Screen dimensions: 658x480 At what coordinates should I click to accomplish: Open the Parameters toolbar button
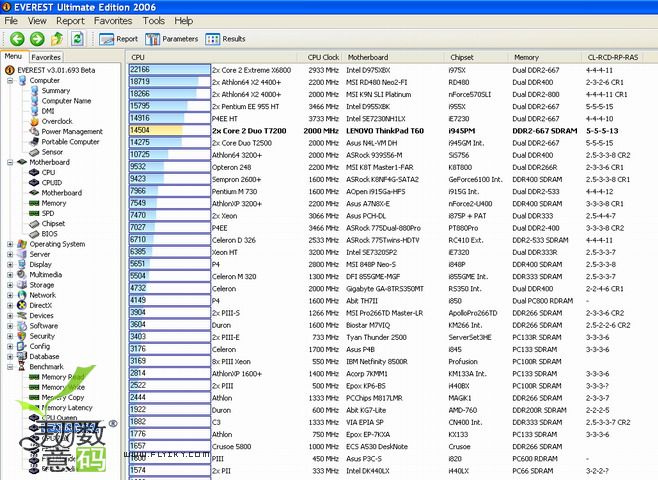point(172,39)
